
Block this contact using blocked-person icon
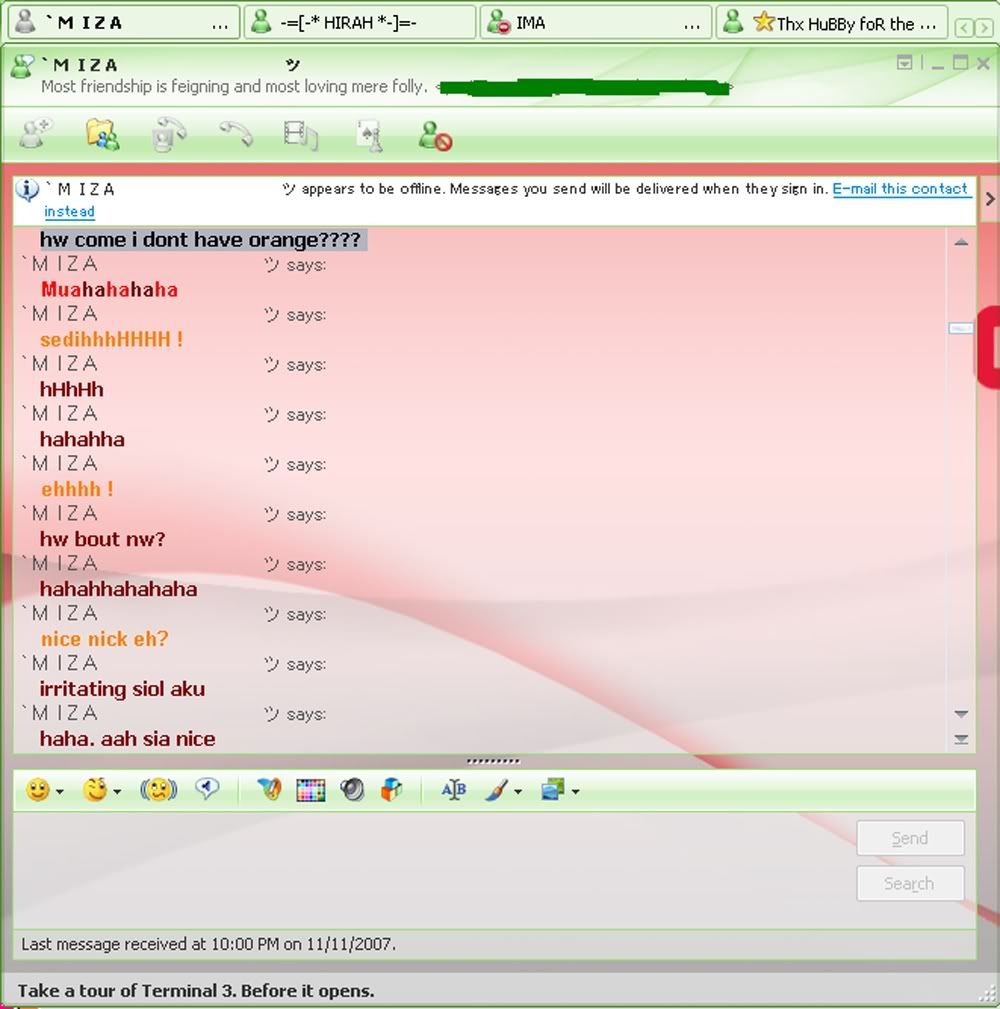(435, 134)
